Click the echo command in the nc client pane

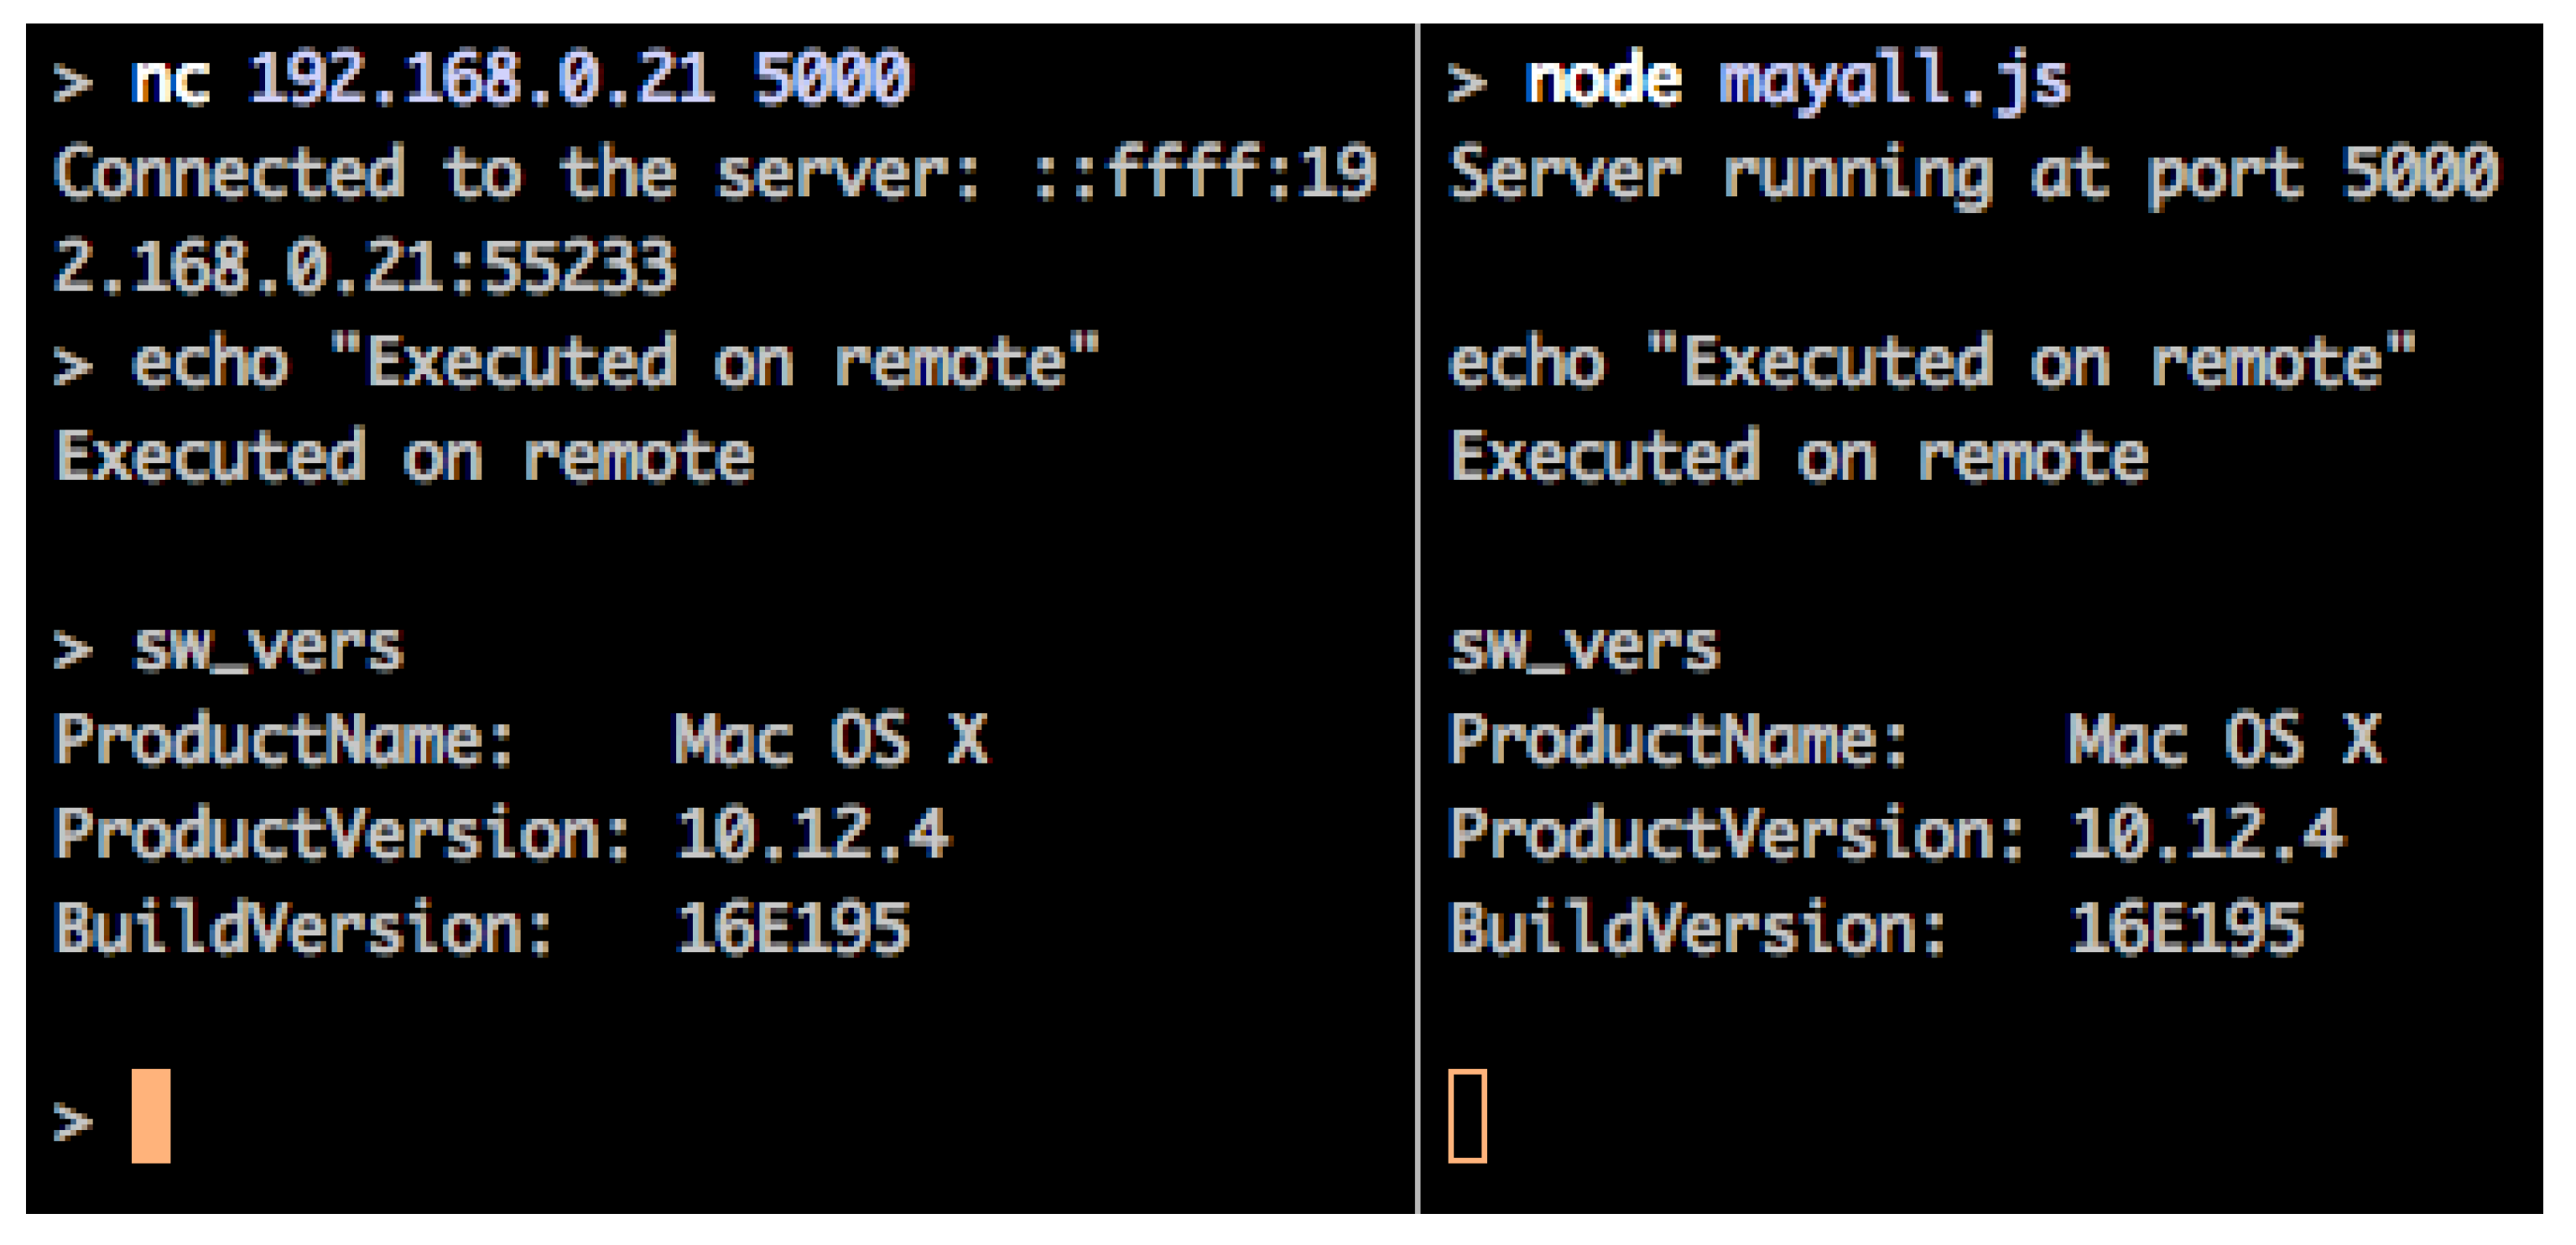coord(614,362)
